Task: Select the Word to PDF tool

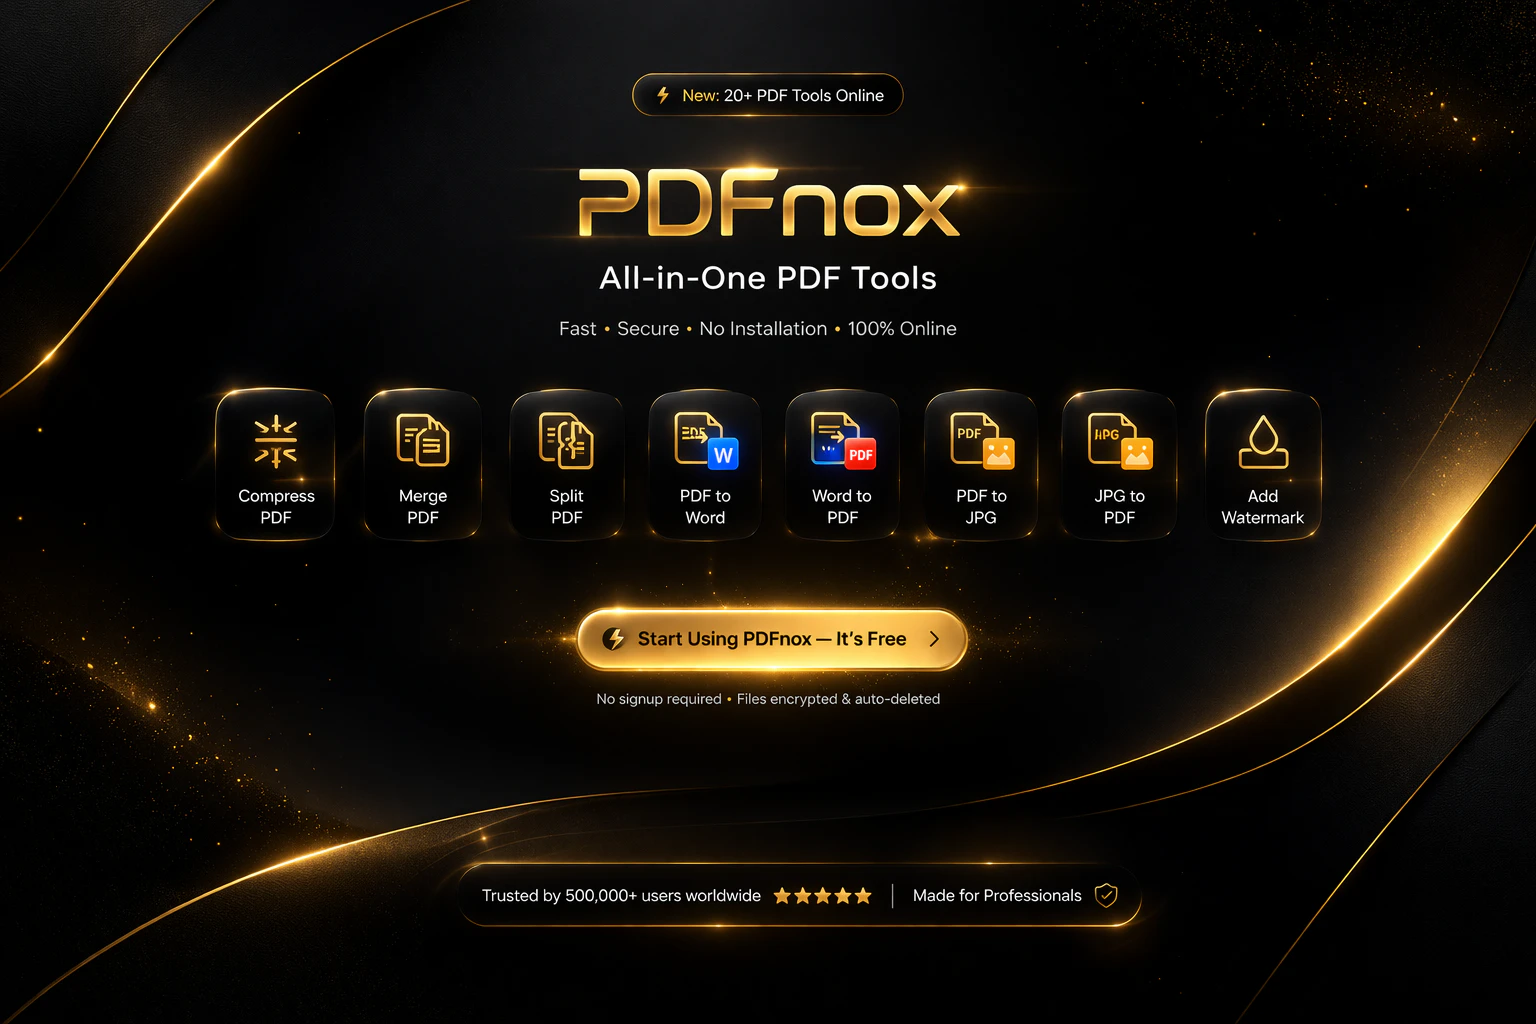Action: coord(841,464)
